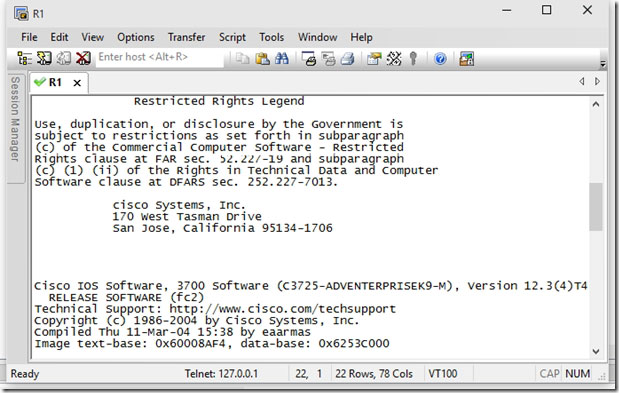Click the tab scroll left arrow
619x393 pixels.
pyautogui.click(x=581, y=81)
